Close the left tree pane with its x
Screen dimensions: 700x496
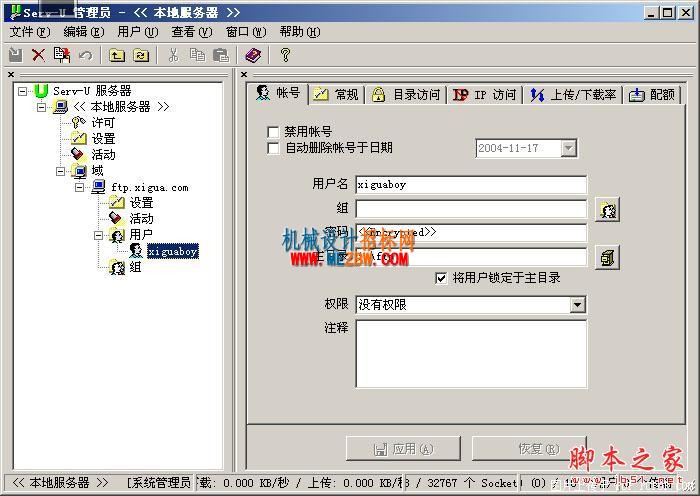click(11, 74)
